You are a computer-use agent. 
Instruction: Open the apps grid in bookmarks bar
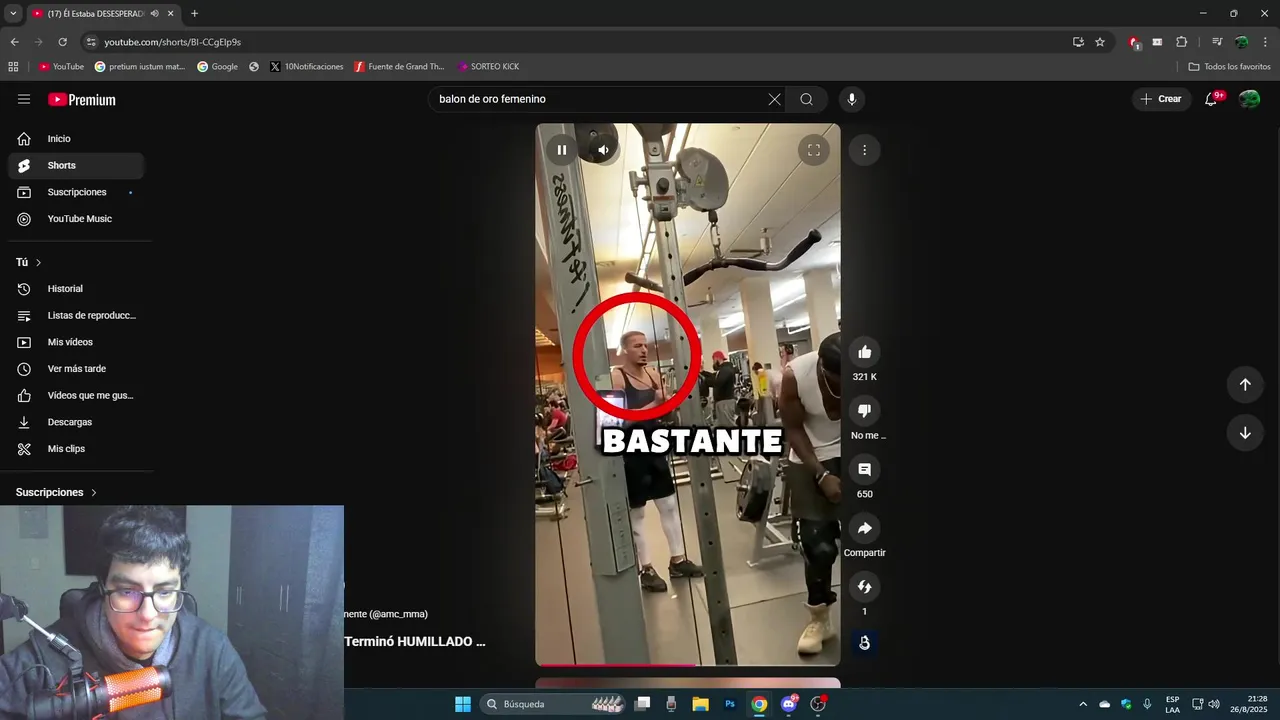pyautogui.click(x=13, y=67)
